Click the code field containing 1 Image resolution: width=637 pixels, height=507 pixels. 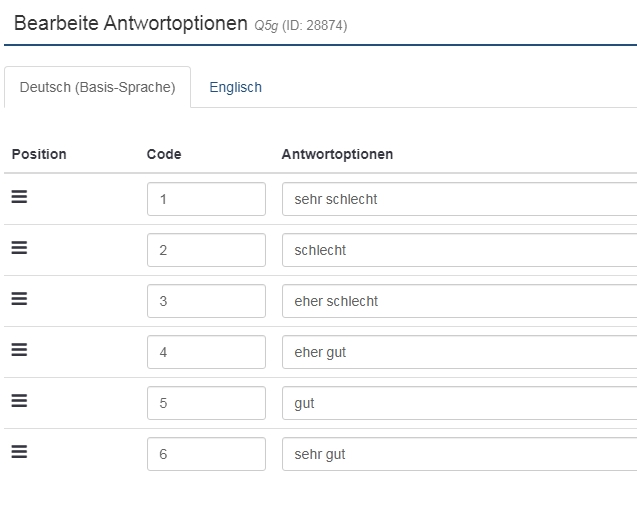206,199
